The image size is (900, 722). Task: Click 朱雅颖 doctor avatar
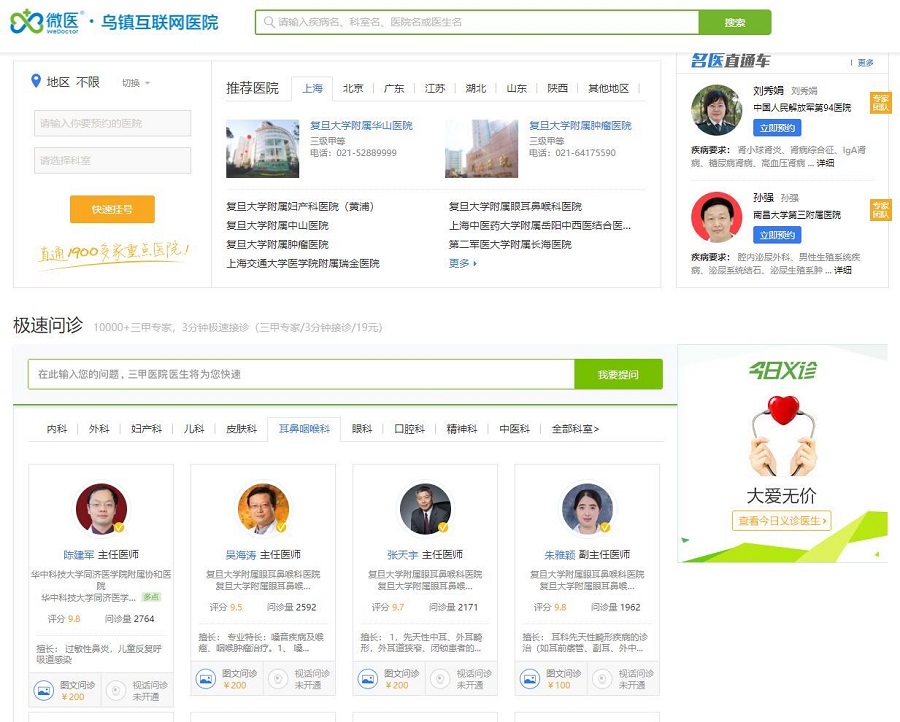tap(587, 509)
